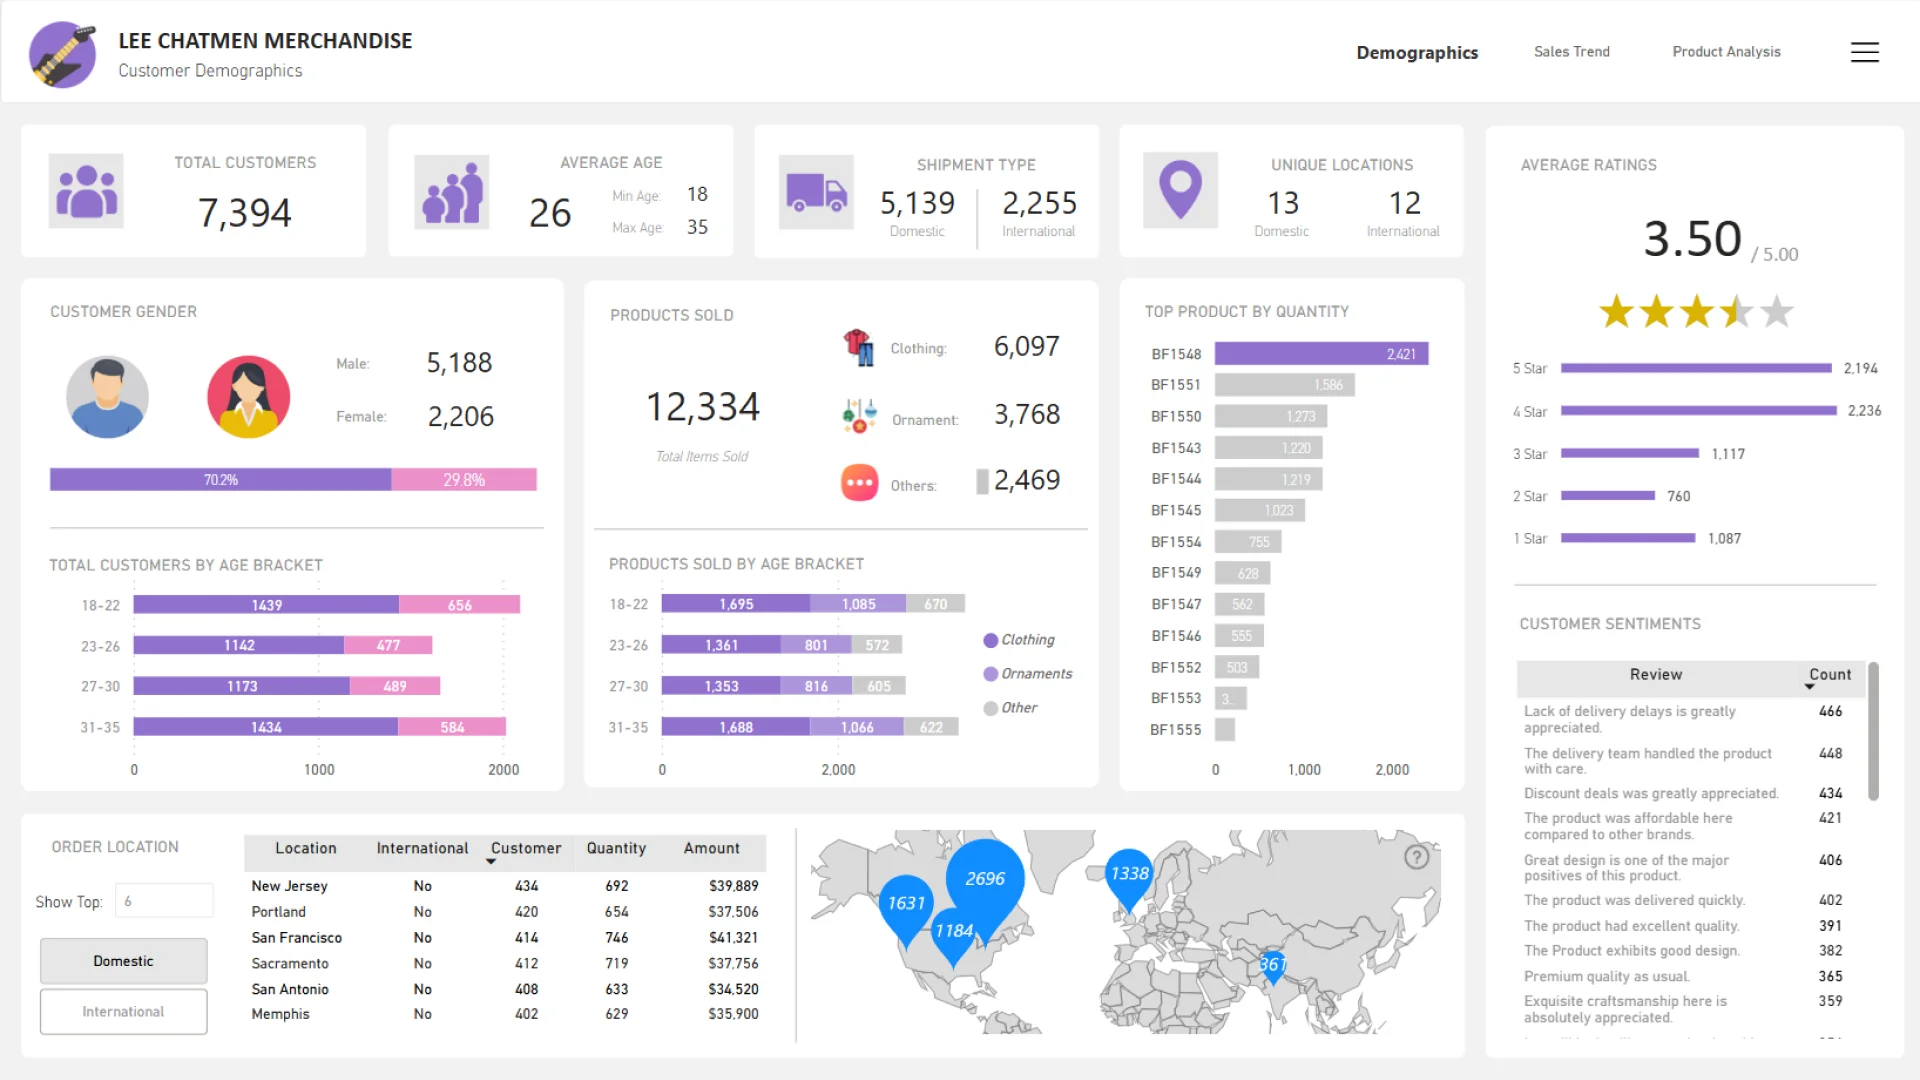Click the 3.50 average rating value

[1692, 239]
